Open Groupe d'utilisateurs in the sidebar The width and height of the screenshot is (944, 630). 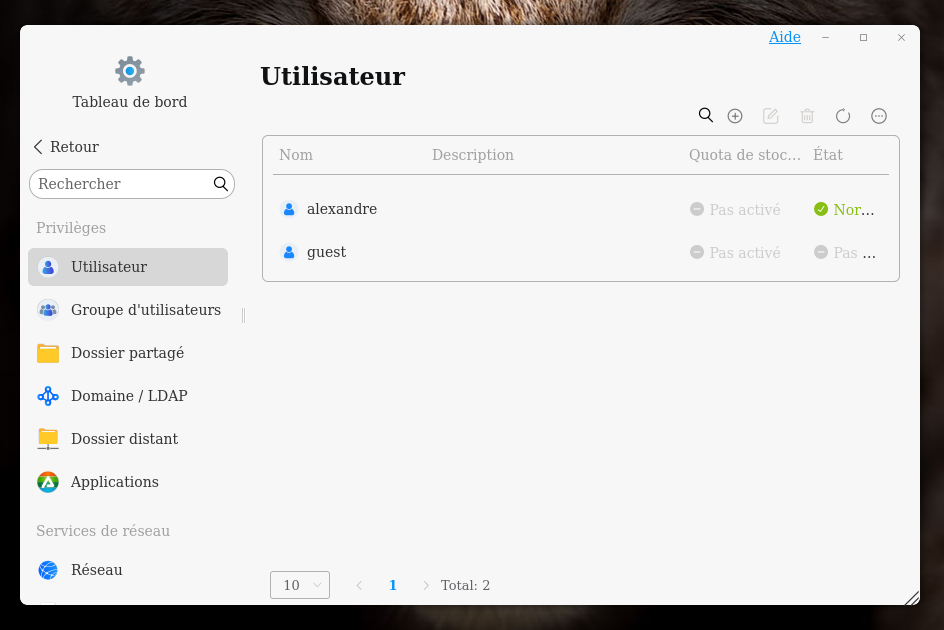coord(145,310)
